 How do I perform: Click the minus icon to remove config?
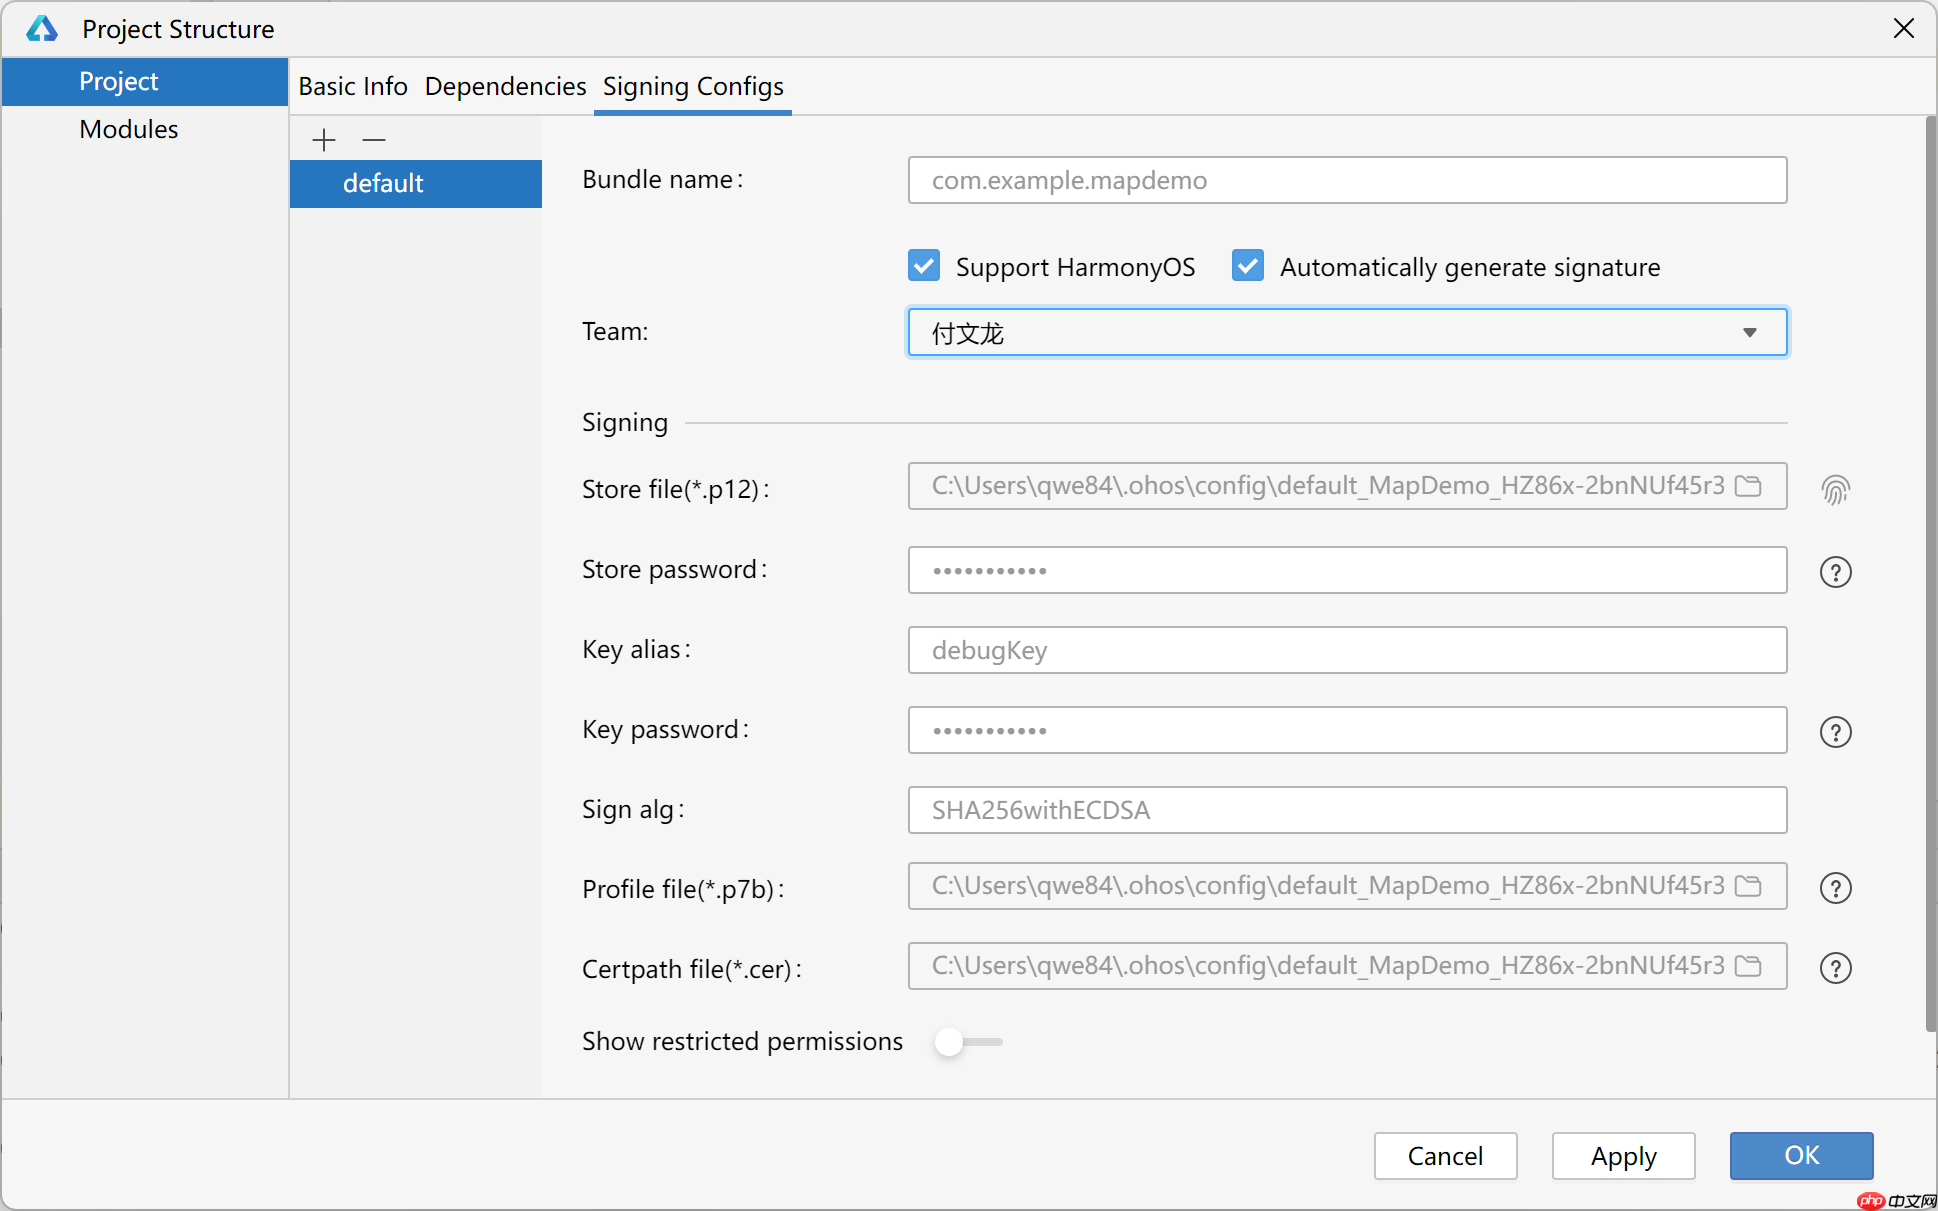(374, 140)
